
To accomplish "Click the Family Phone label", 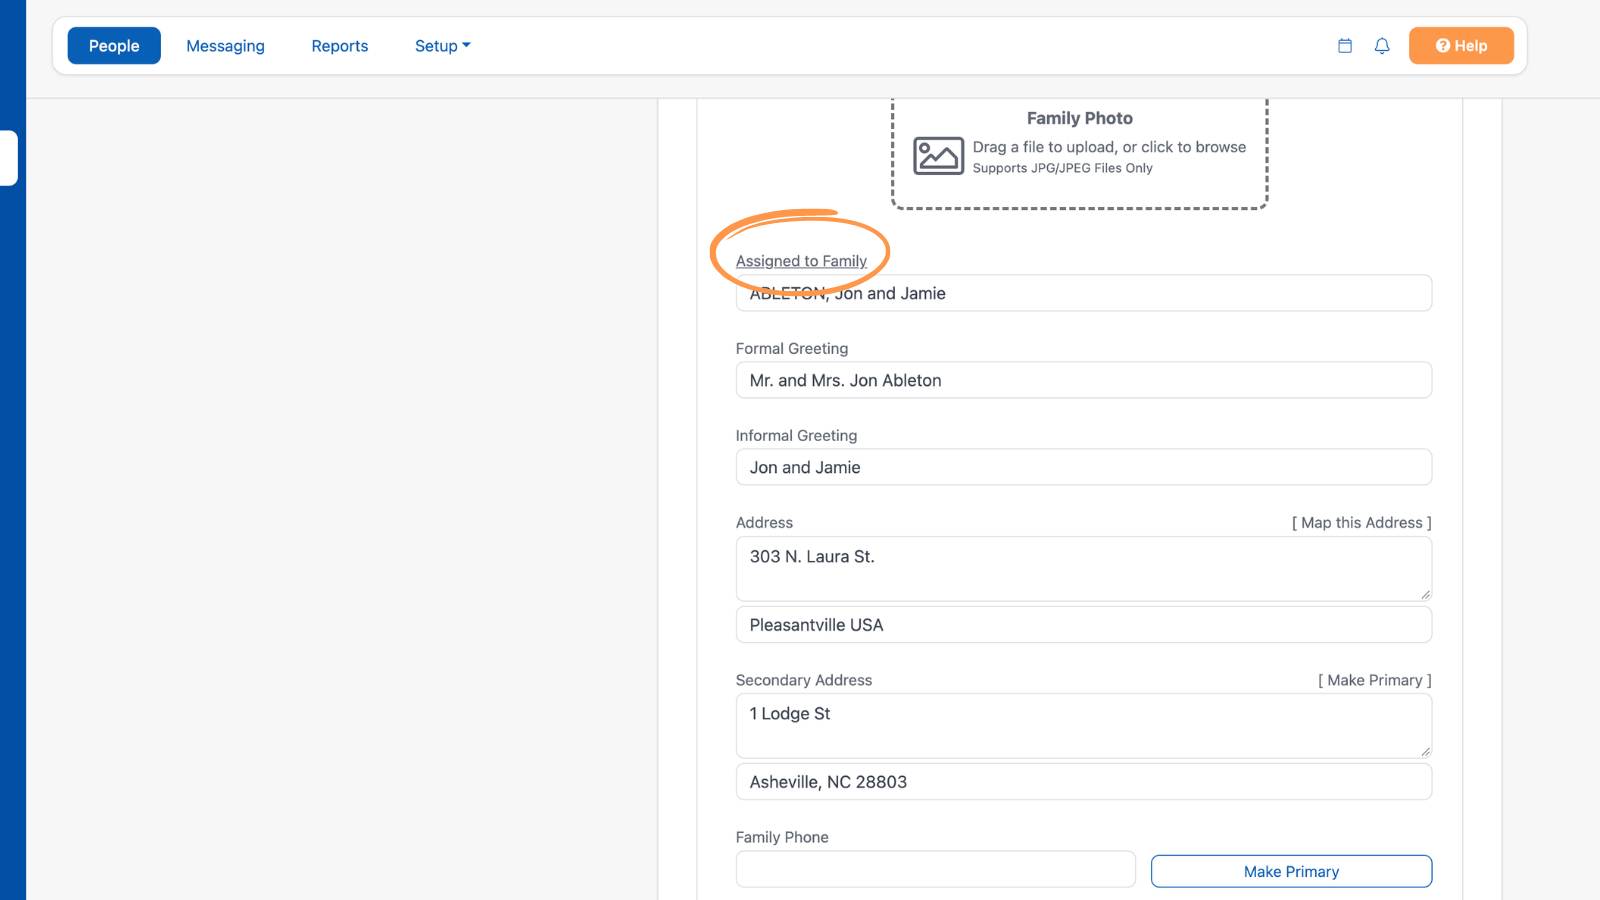I will pos(782,837).
